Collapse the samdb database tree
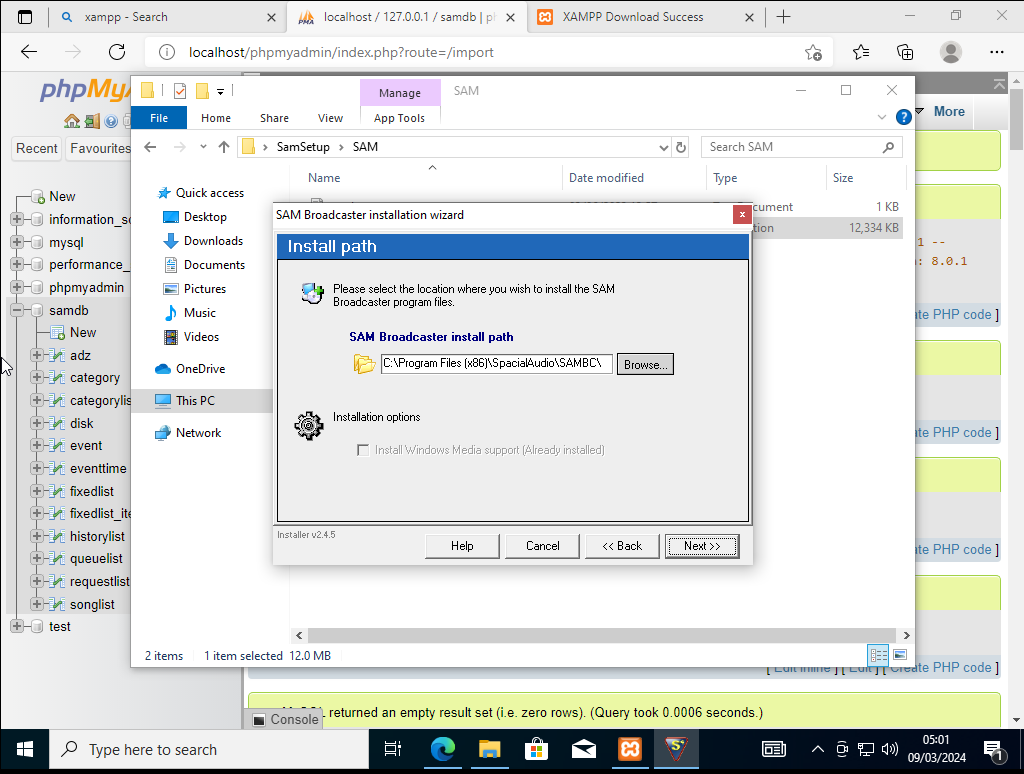 (17, 311)
